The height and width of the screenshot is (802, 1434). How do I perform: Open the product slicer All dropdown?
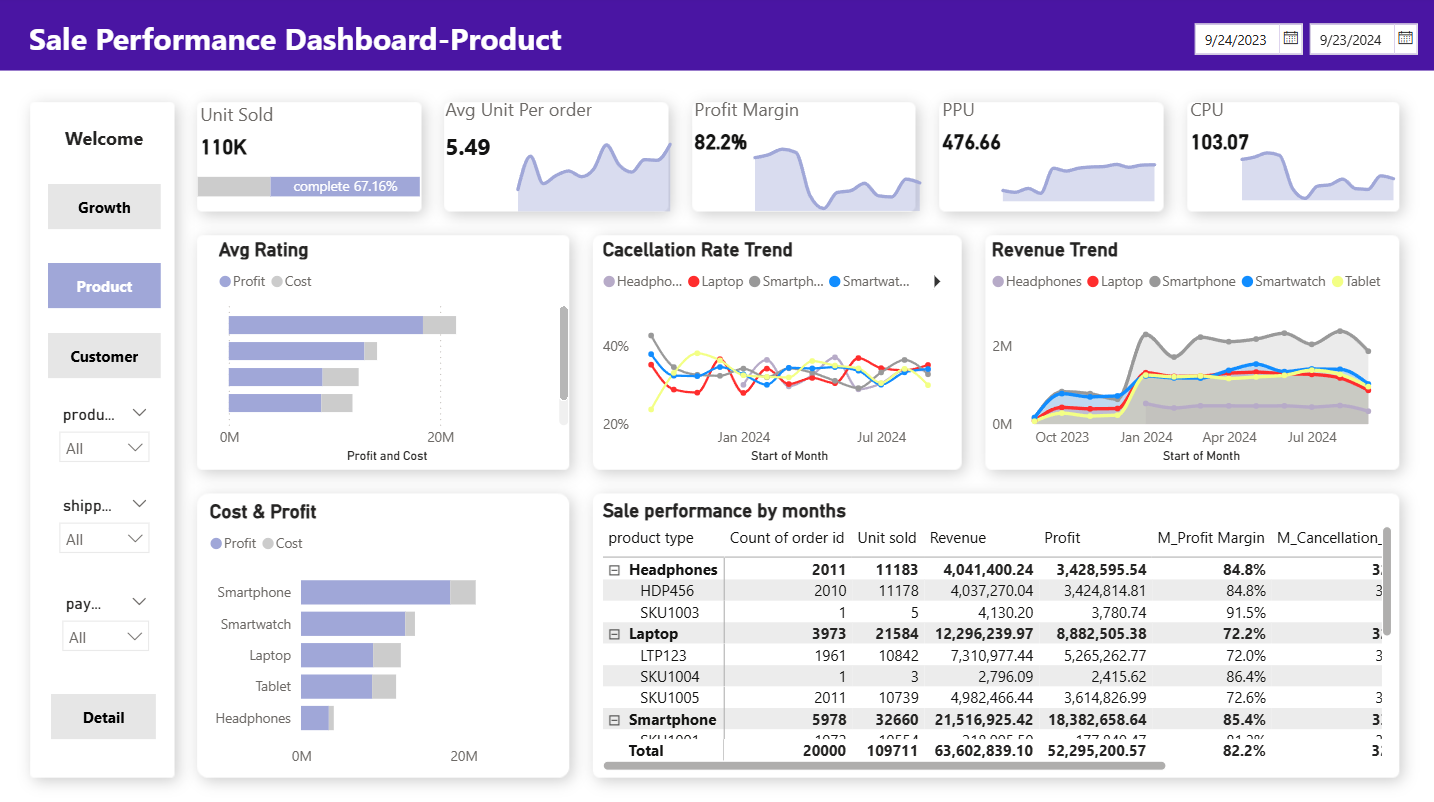click(x=105, y=448)
